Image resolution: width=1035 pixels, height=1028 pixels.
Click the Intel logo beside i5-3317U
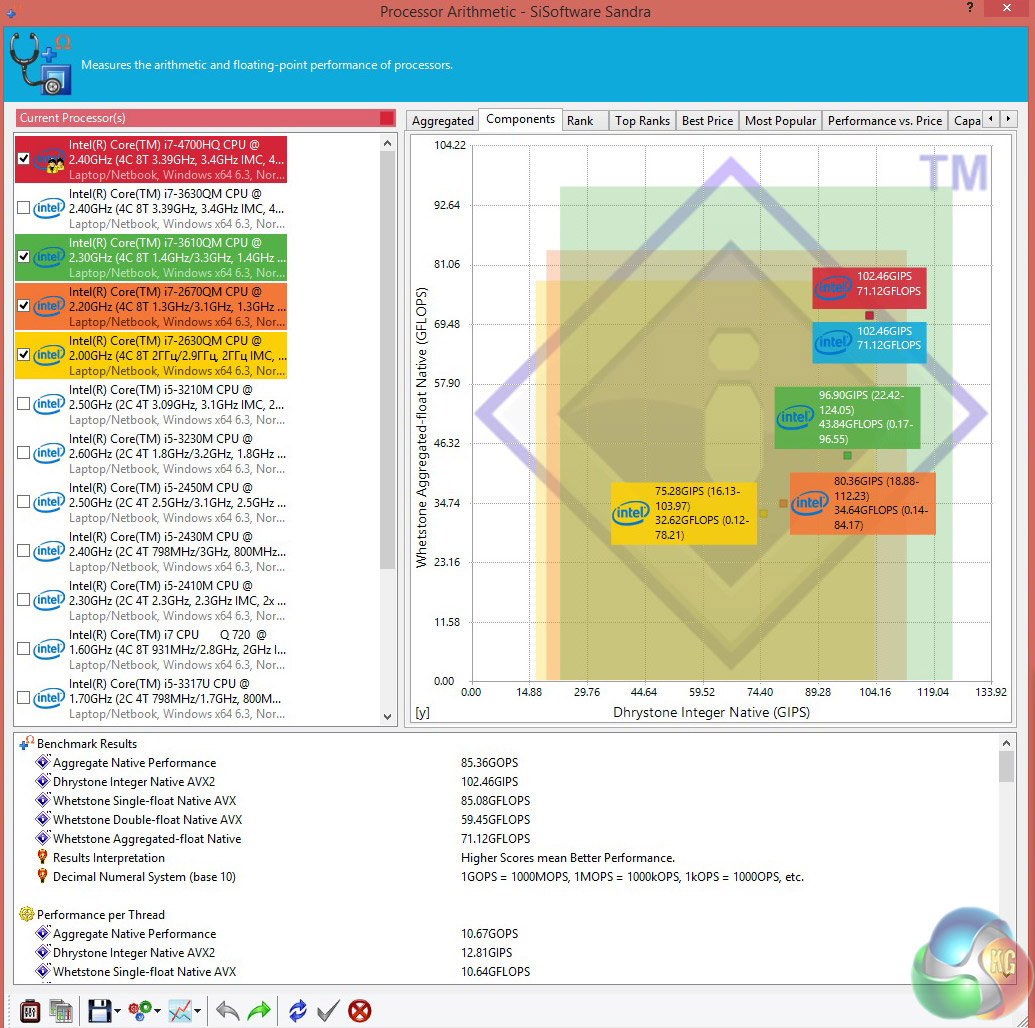click(49, 698)
